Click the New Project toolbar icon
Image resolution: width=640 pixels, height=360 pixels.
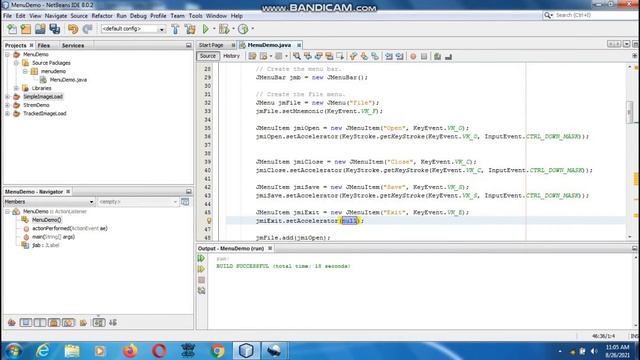26,29
